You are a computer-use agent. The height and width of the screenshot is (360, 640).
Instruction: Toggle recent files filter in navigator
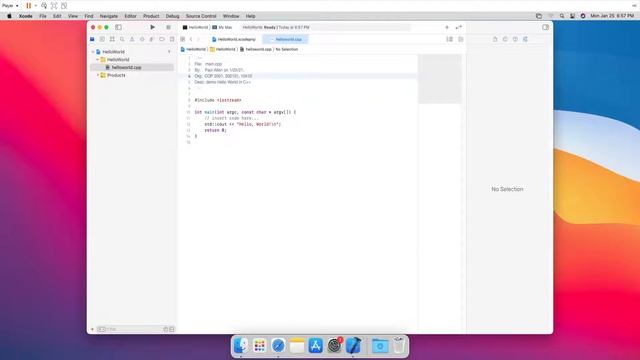[166, 329]
